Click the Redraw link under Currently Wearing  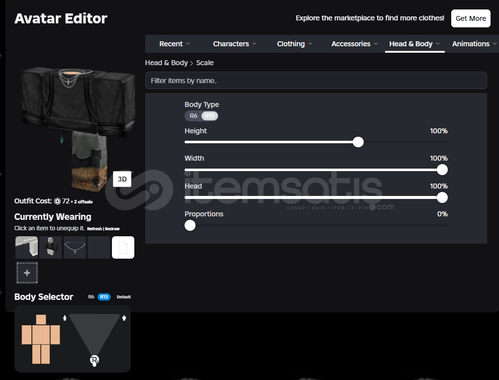click(x=112, y=229)
